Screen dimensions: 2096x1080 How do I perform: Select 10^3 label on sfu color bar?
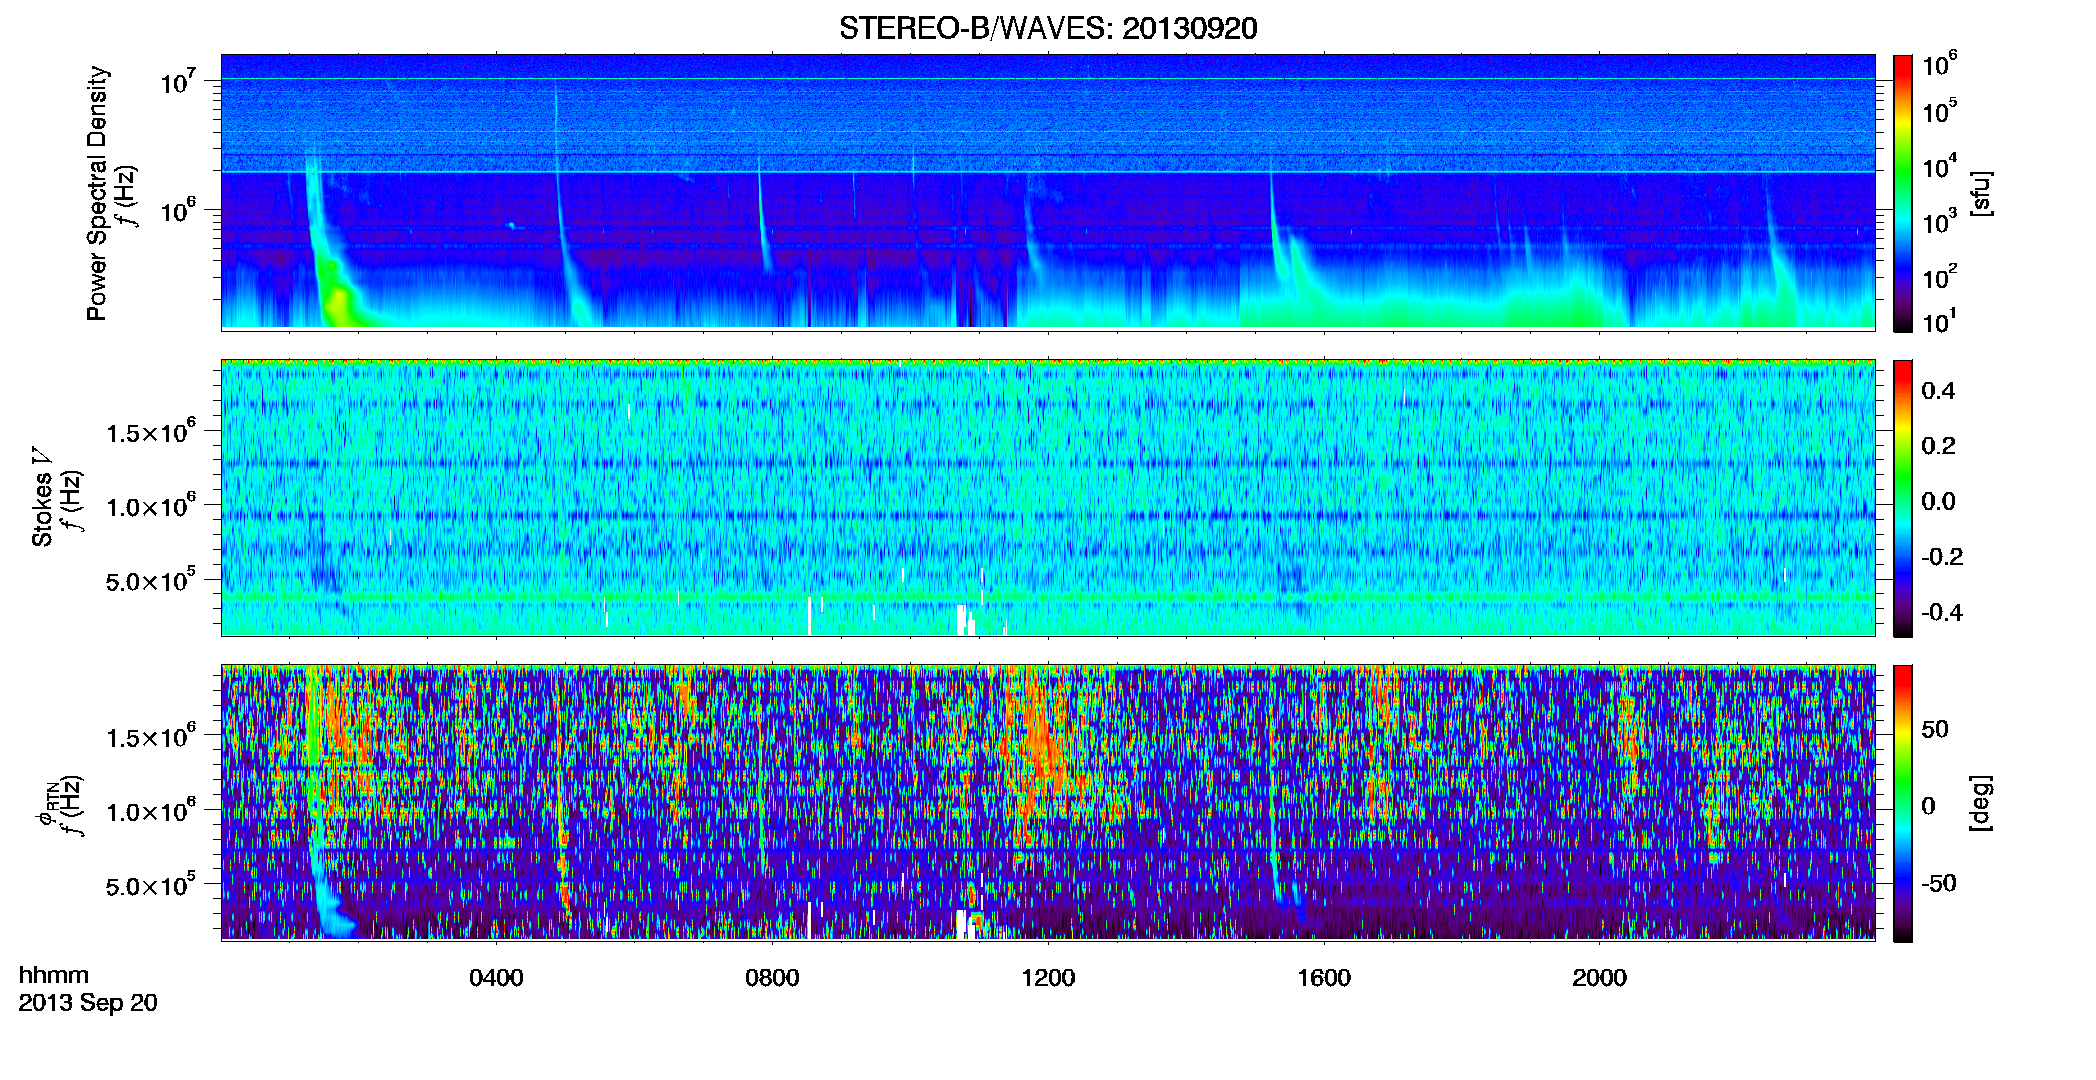point(1940,221)
